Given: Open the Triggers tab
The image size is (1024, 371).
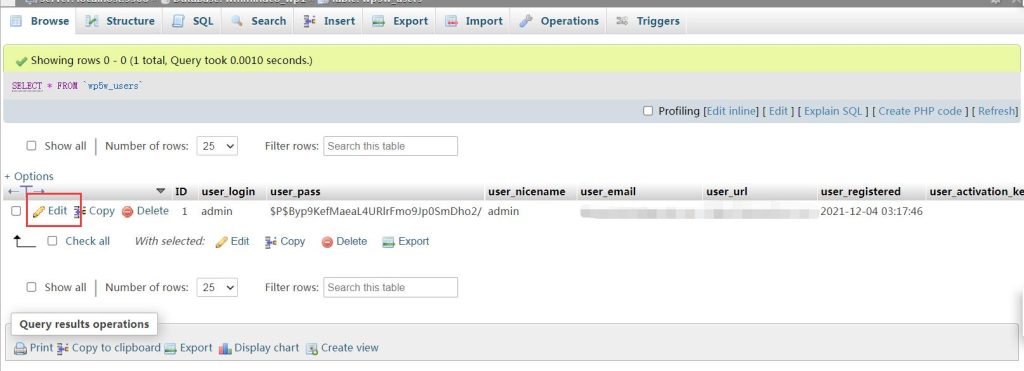Looking at the screenshot, I should 648,21.
